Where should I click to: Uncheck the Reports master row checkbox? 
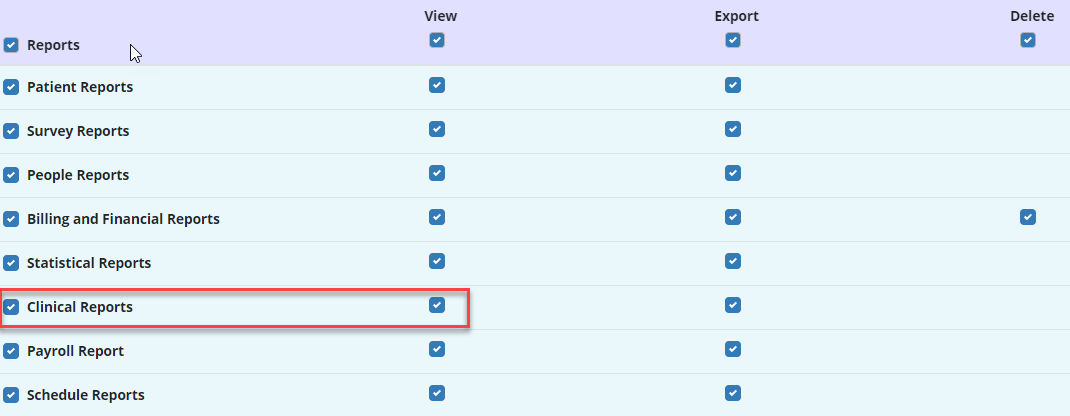11,45
